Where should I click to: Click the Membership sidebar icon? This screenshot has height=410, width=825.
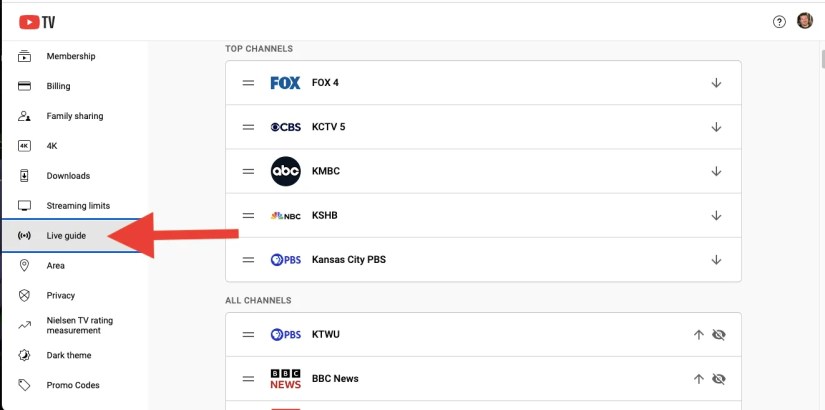coord(24,56)
